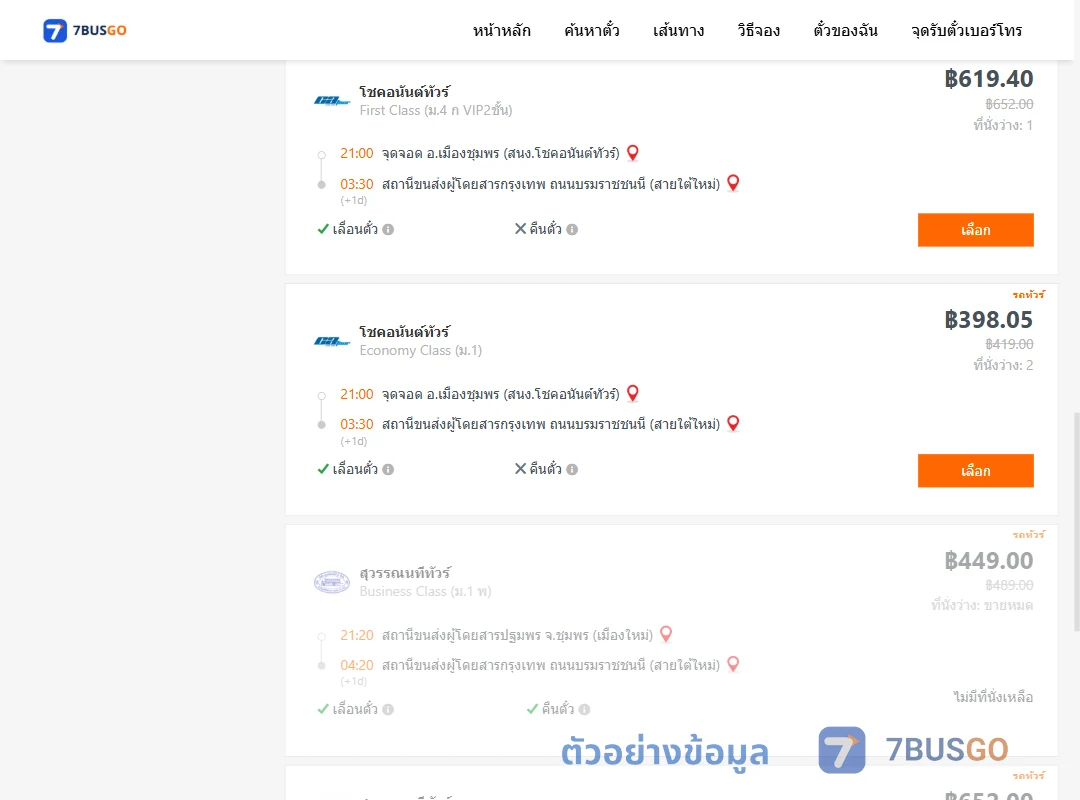Show map pin for 04:20 Bangkok arrival
1080x800 pixels.
(x=733, y=664)
